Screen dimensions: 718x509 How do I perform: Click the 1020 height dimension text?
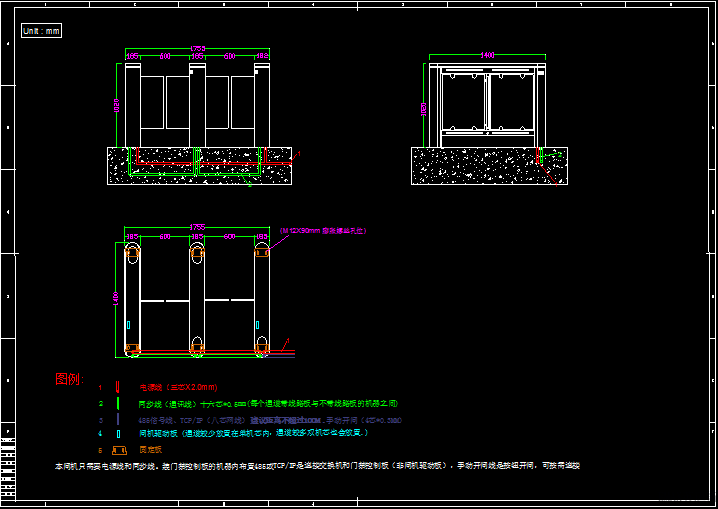coord(117,104)
